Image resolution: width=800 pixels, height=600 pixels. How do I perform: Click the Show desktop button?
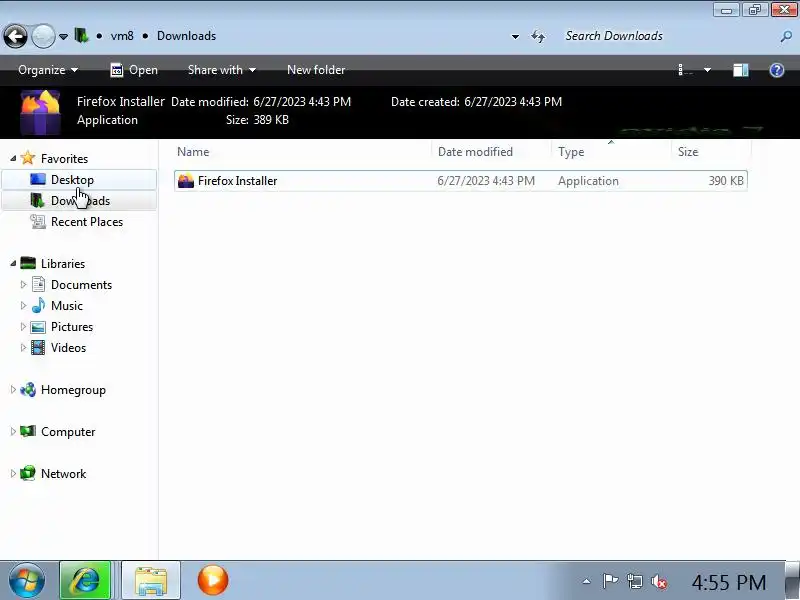click(x=792, y=580)
